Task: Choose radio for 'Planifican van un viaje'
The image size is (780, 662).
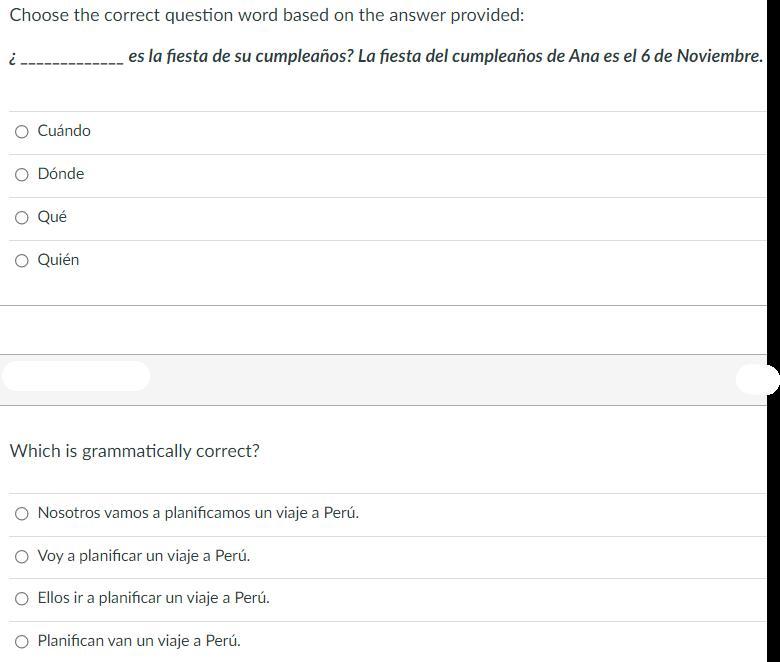Action: click(22, 642)
